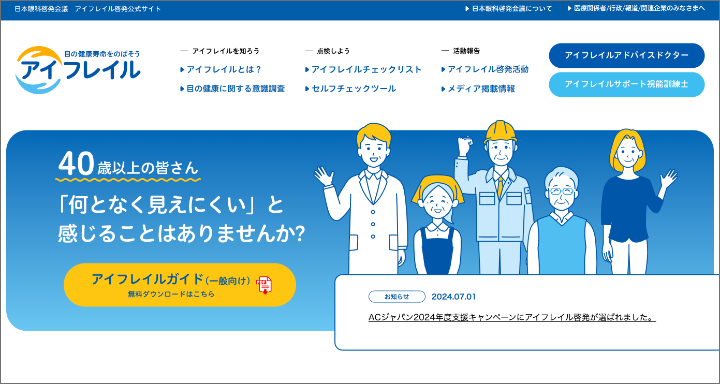
Task: Click the PDF download icon on yellow button
Action: click(x=265, y=285)
